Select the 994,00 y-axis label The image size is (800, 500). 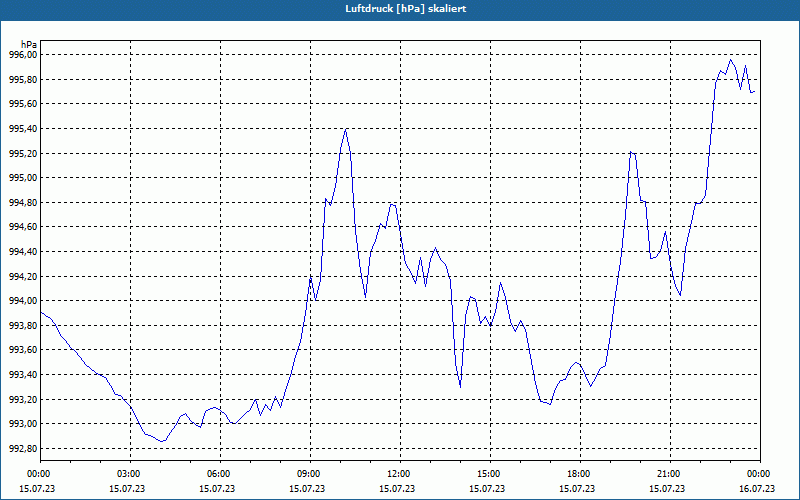tap(23, 301)
